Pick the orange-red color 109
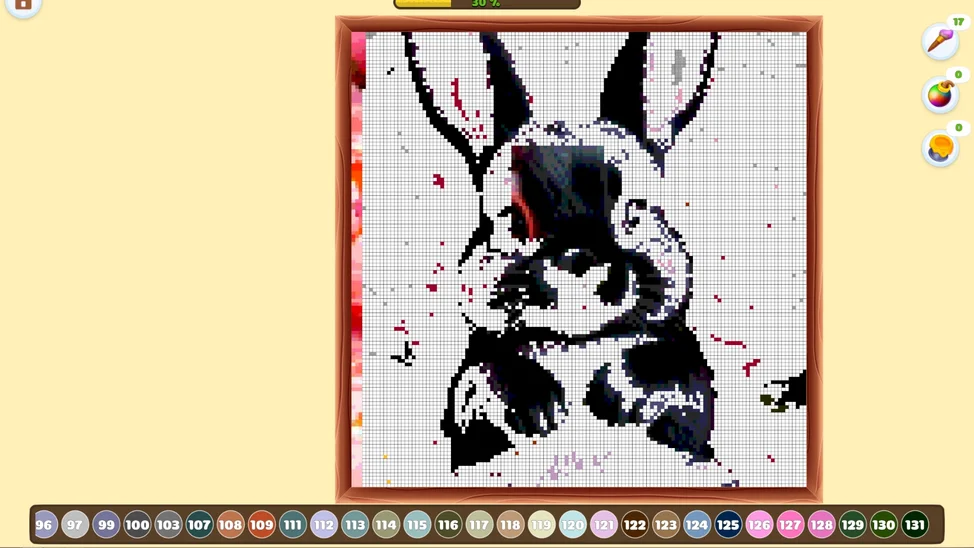The width and height of the screenshot is (974, 548). [261, 525]
